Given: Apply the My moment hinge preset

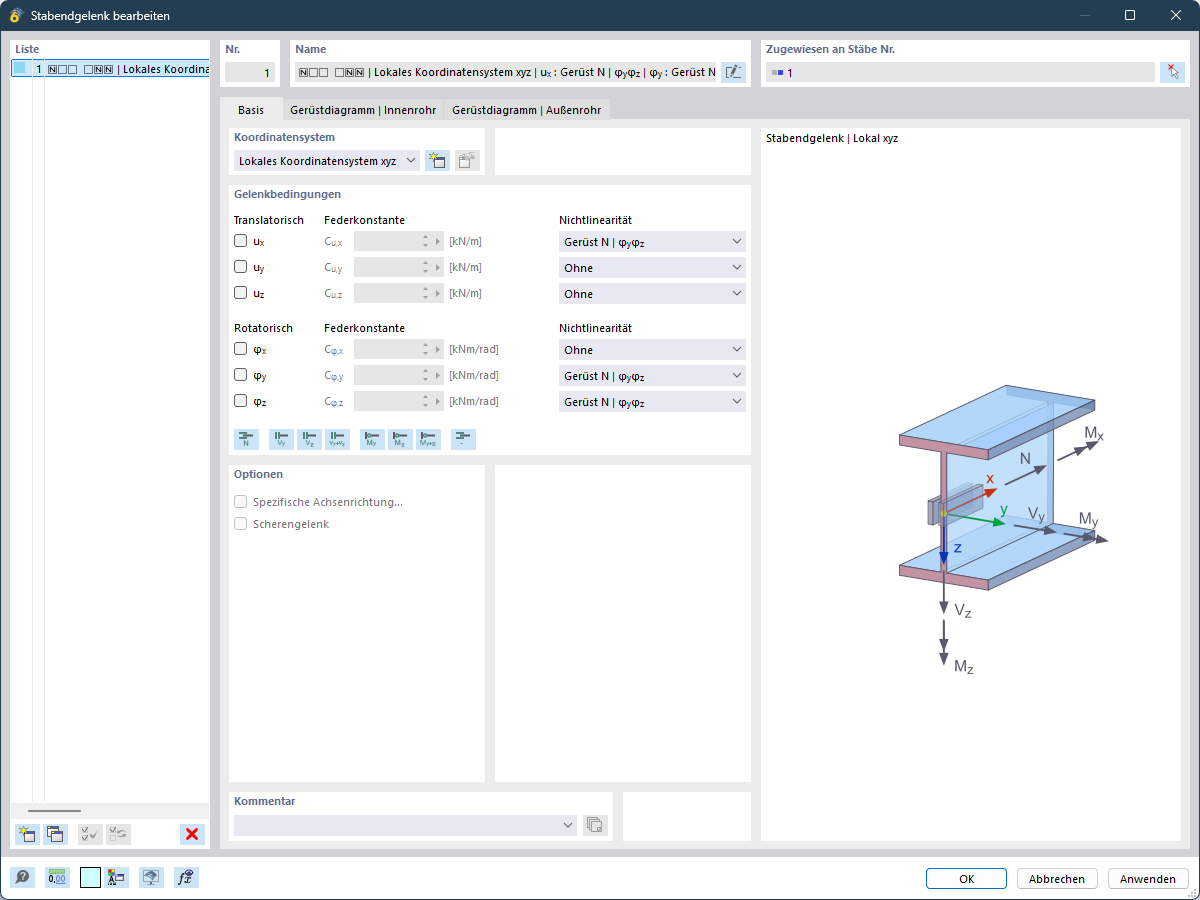Looking at the screenshot, I should 371,438.
